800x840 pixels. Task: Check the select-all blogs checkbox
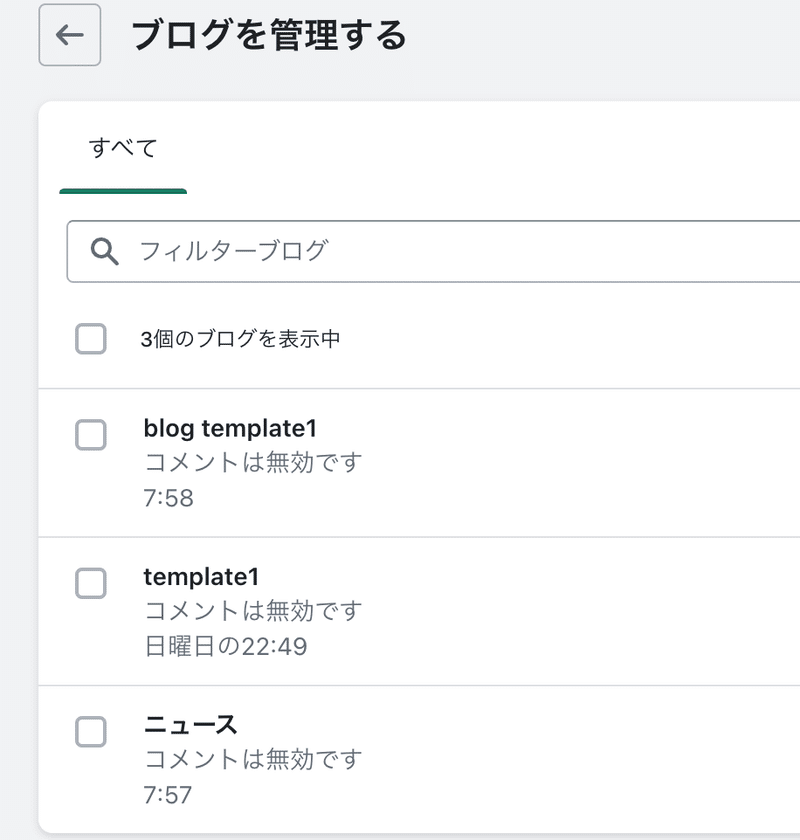[x=91, y=339]
